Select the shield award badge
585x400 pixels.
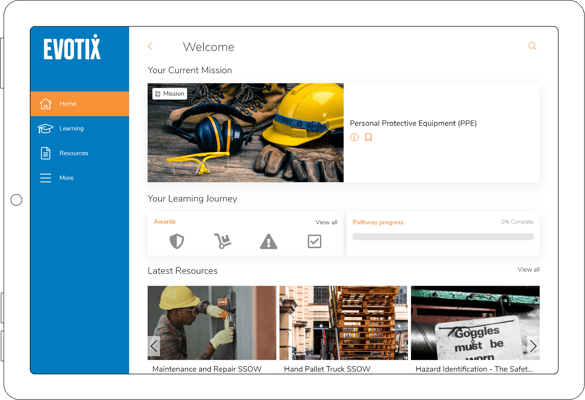coord(176,241)
